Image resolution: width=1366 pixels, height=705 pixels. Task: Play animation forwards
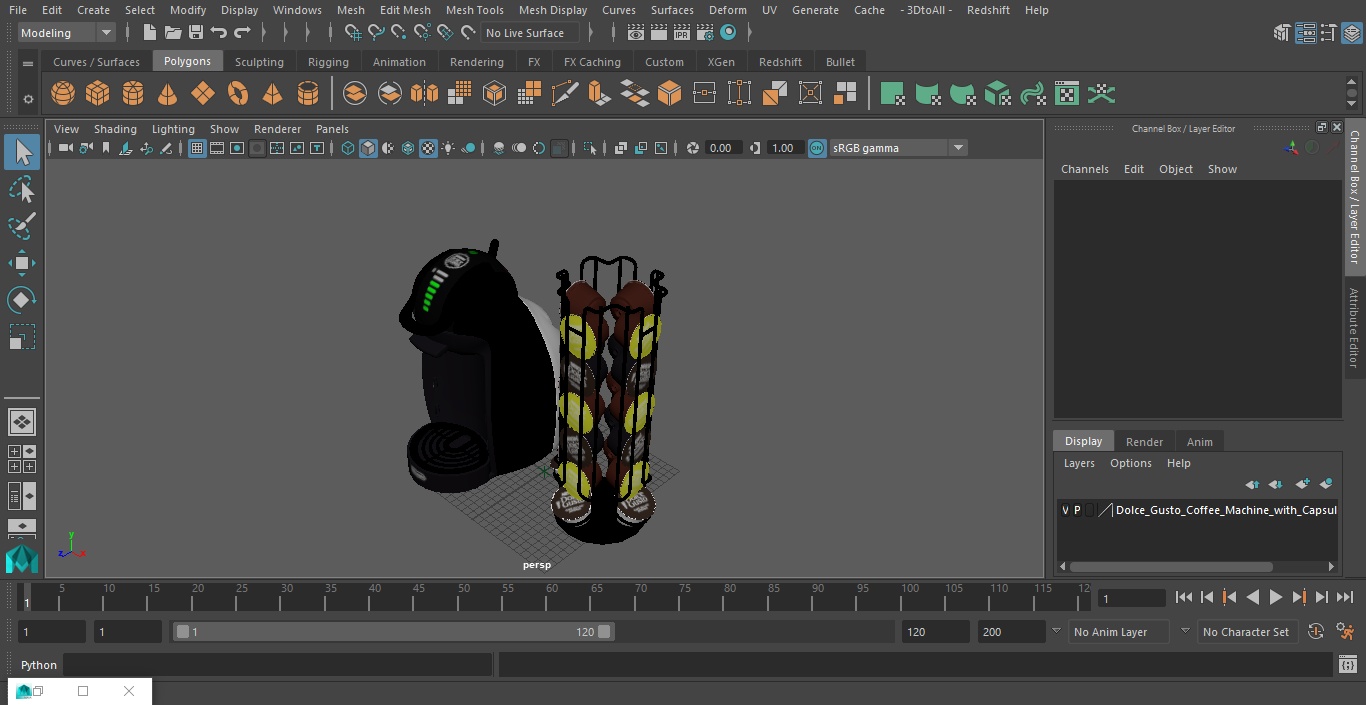(x=1276, y=597)
